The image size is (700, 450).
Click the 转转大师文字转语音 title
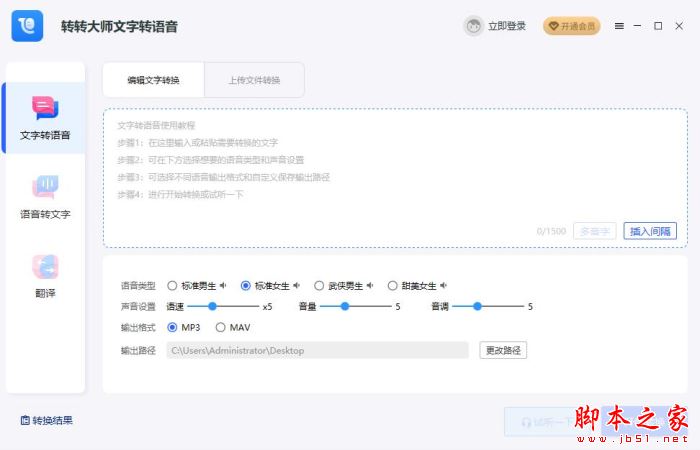[119, 26]
